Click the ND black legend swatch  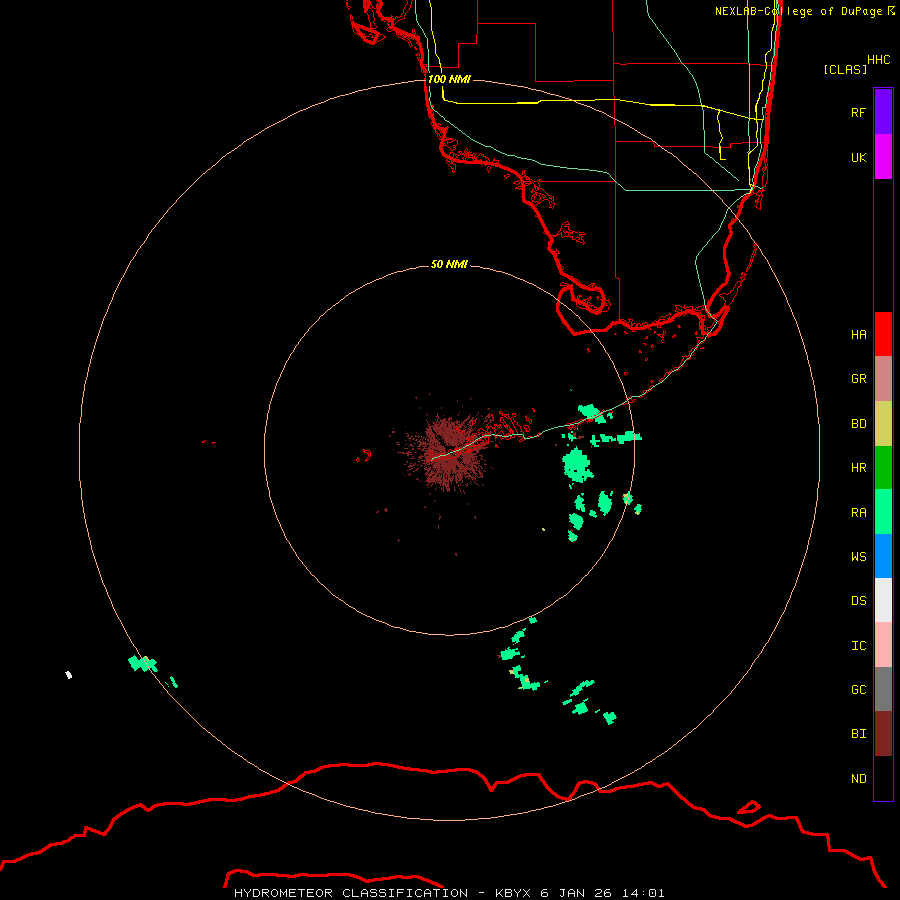coord(883,778)
